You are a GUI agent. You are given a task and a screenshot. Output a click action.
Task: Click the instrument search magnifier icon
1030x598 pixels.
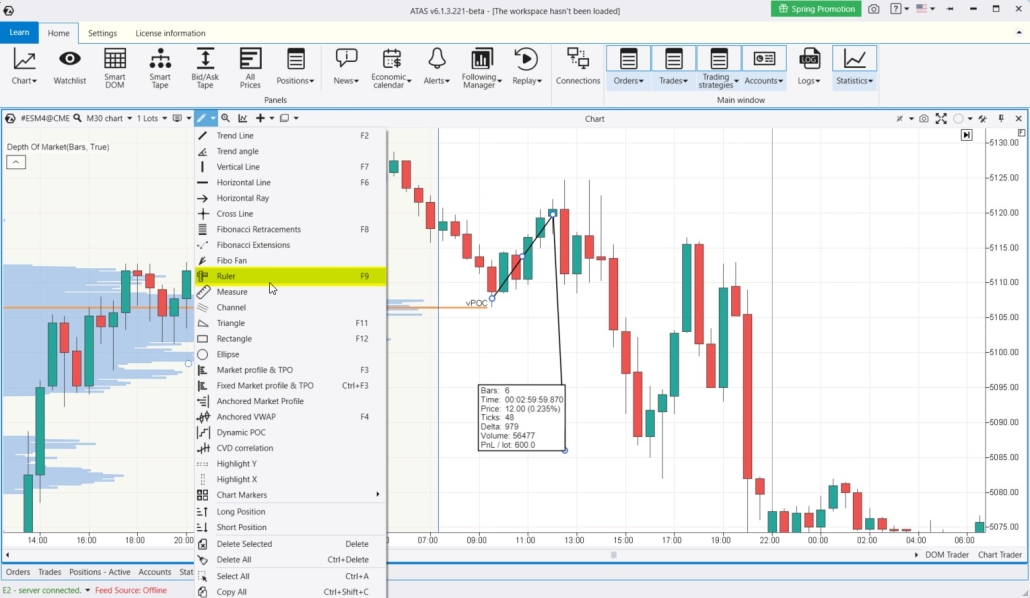77,118
